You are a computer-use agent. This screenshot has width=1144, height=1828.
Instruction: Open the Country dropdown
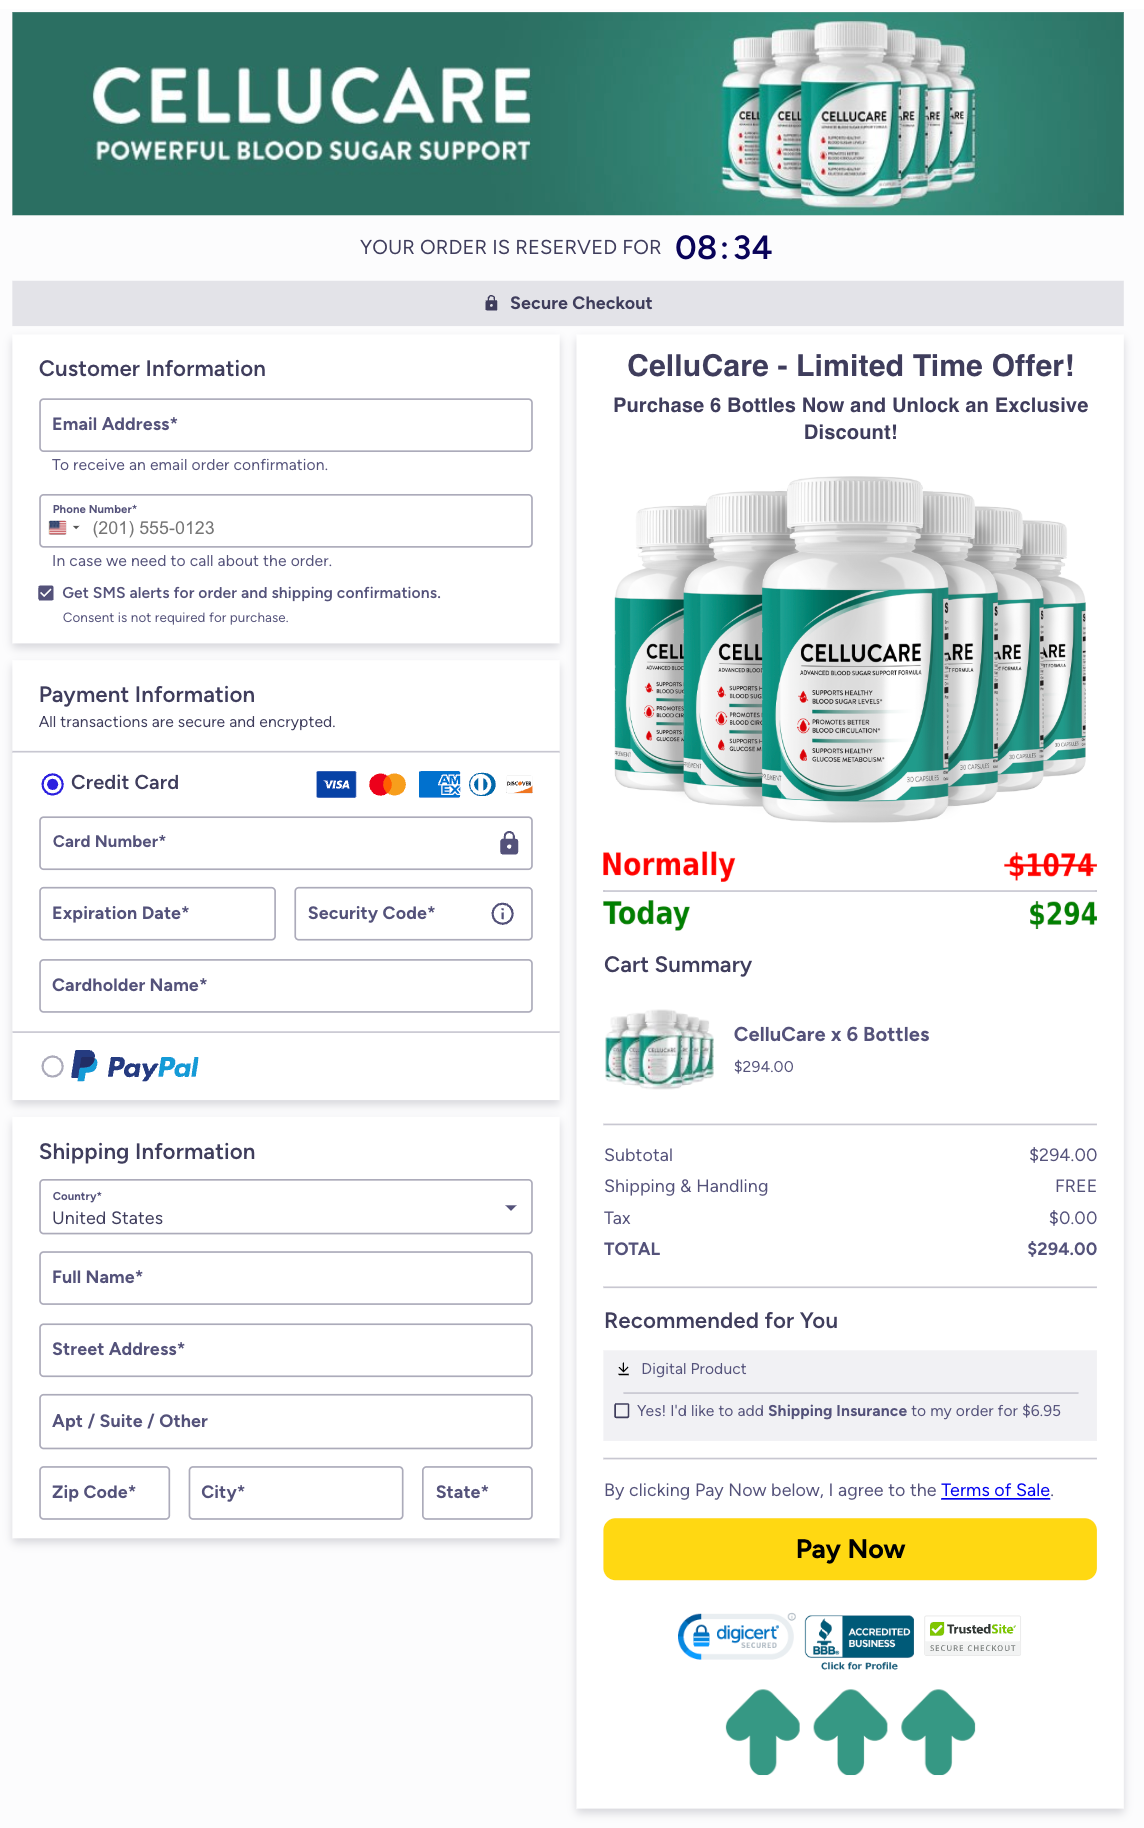[x=513, y=1207]
